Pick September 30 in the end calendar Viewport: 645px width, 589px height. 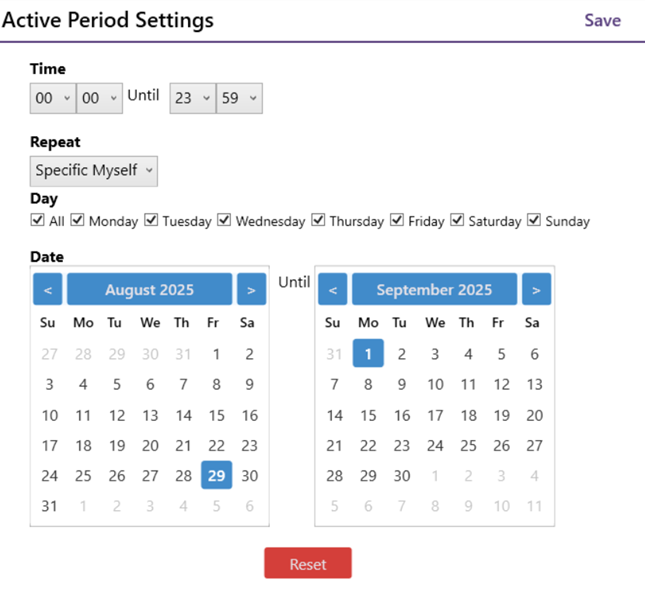[x=401, y=476]
